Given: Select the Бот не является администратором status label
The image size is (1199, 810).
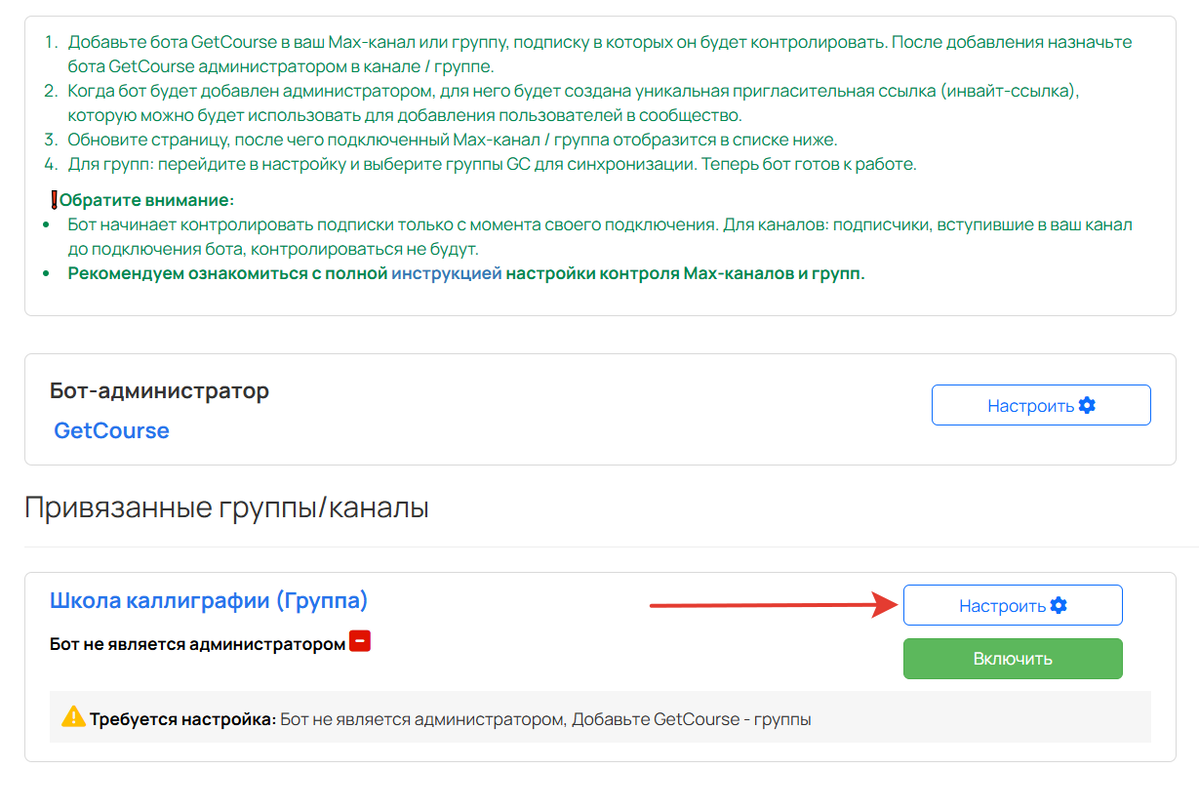Looking at the screenshot, I should [x=195, y=640].
